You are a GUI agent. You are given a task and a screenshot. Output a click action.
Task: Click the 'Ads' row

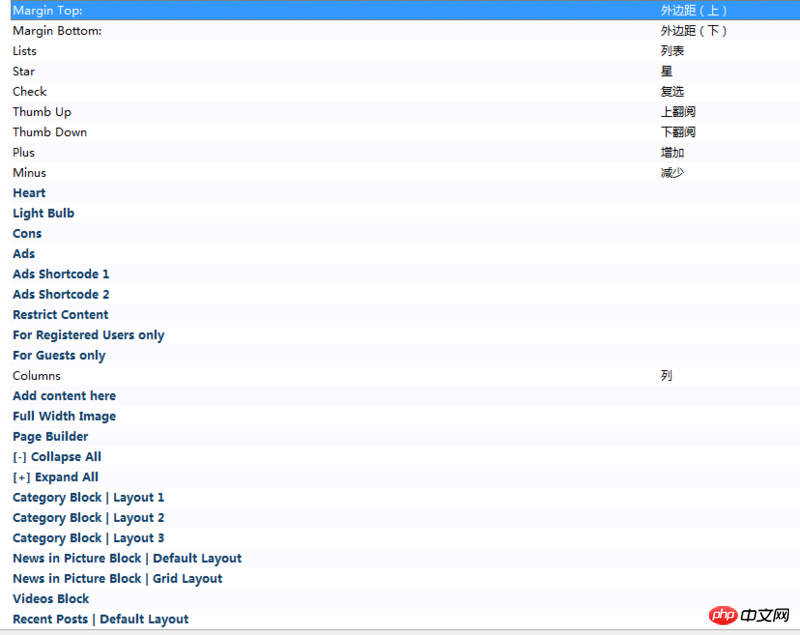(x=405, y=254)
